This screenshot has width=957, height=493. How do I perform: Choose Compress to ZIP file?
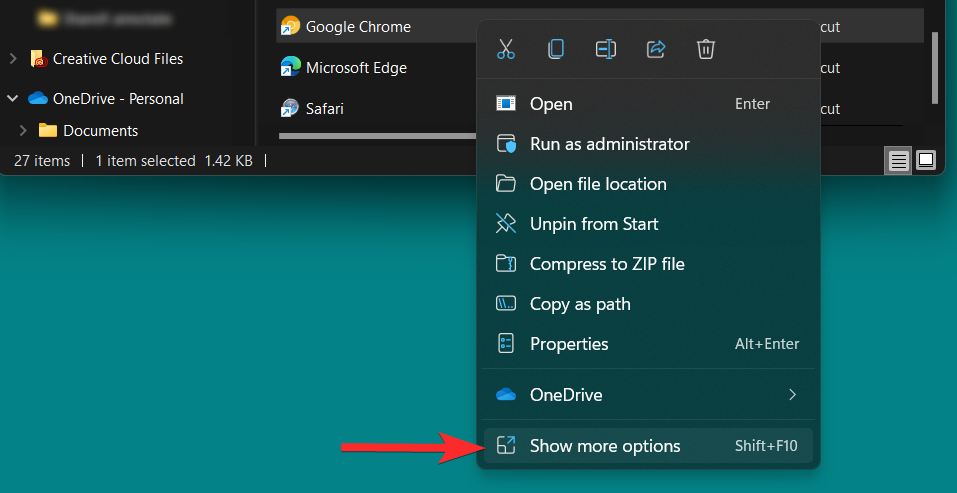(606, 264)
